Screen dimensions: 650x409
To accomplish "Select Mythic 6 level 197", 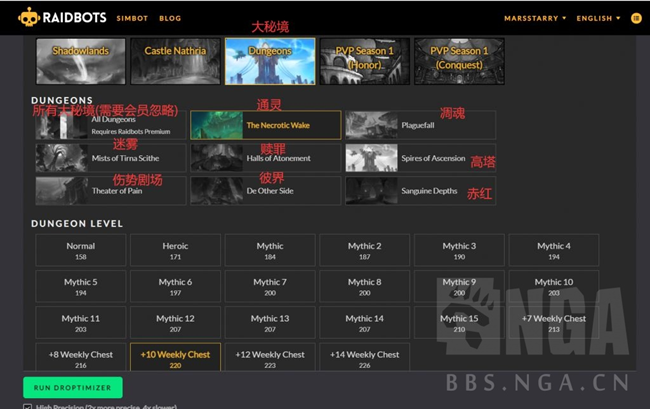I will click(x=175, y=286).
